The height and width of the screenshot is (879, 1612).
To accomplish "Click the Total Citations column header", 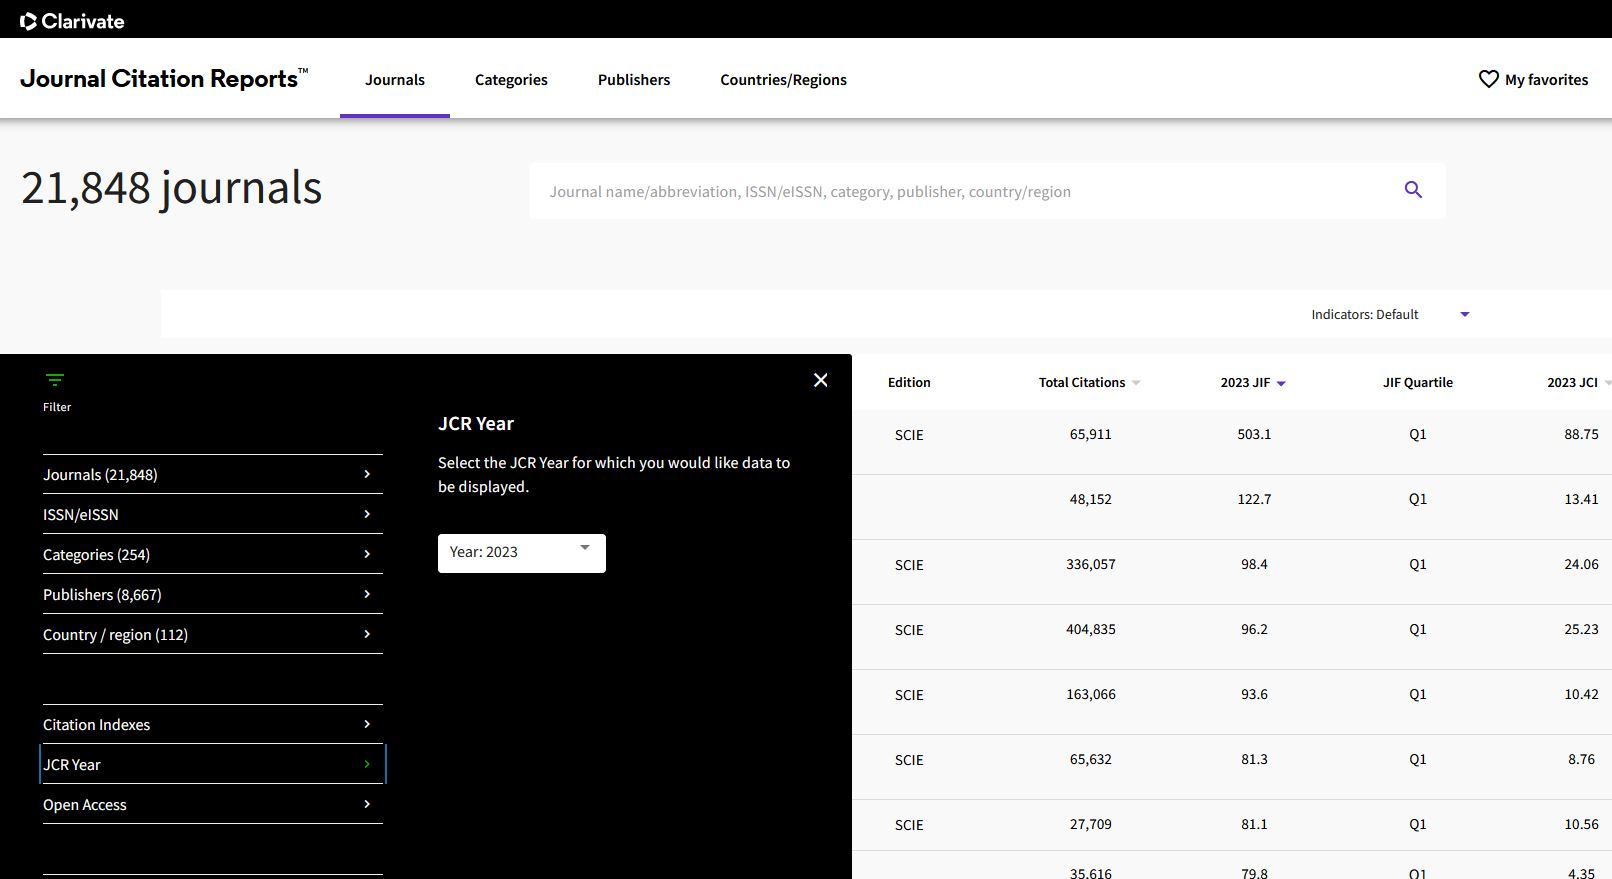I will [x=1081, y=382].
